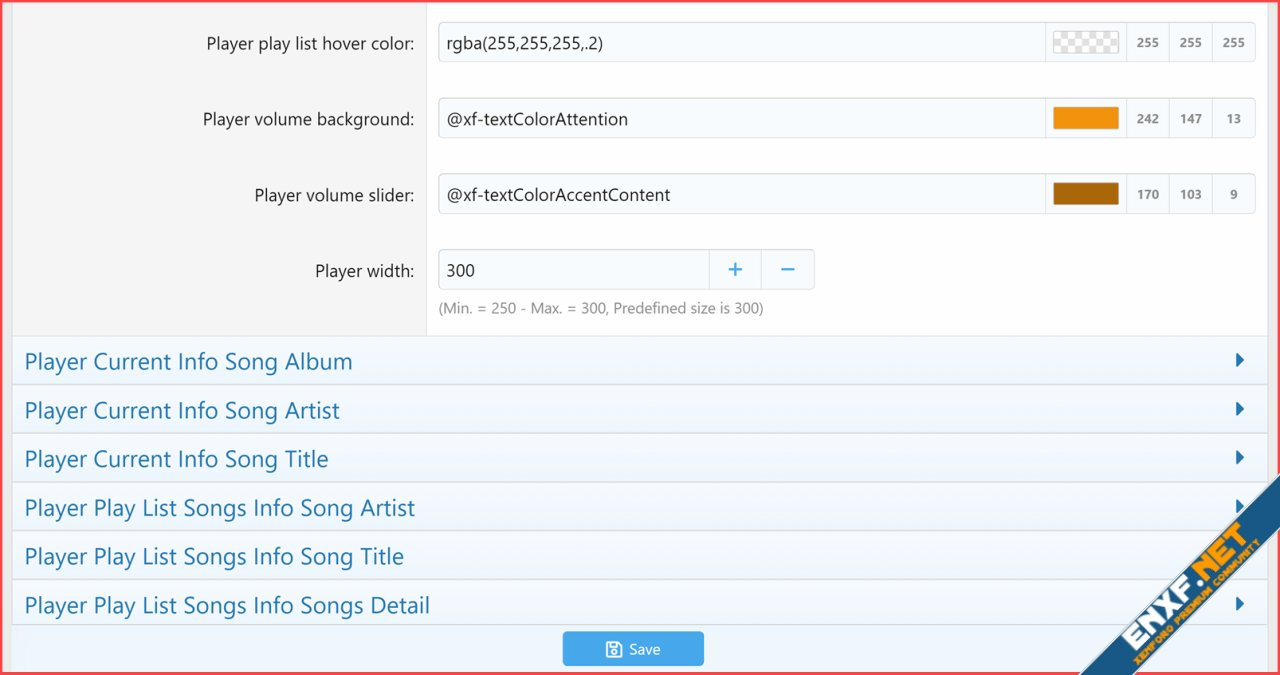1280x675 pixels.
Task: Click Player play list hover color field
Action: (742, 43)
